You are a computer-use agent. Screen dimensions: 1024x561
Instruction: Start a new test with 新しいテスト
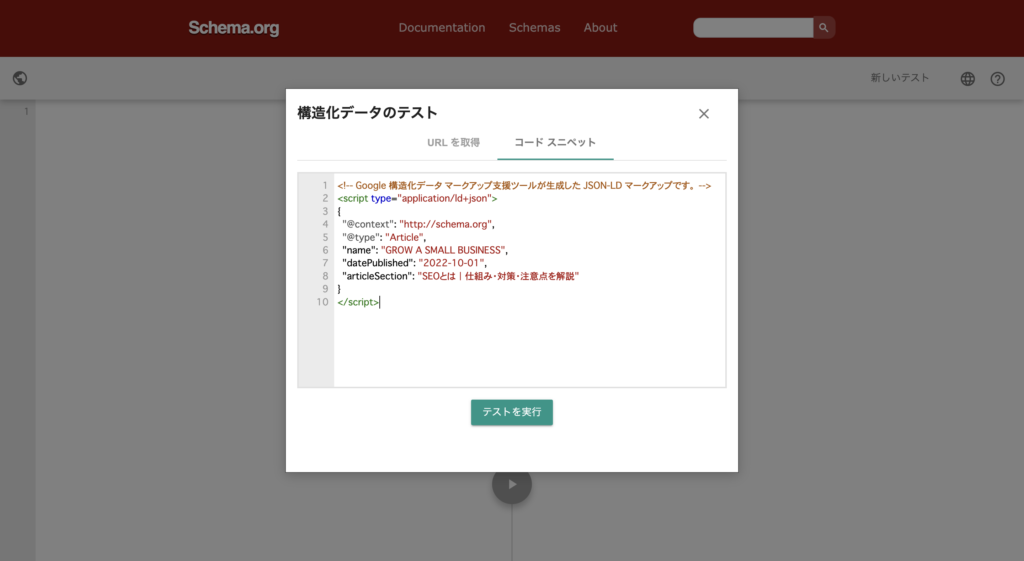(x=899, y=78)
